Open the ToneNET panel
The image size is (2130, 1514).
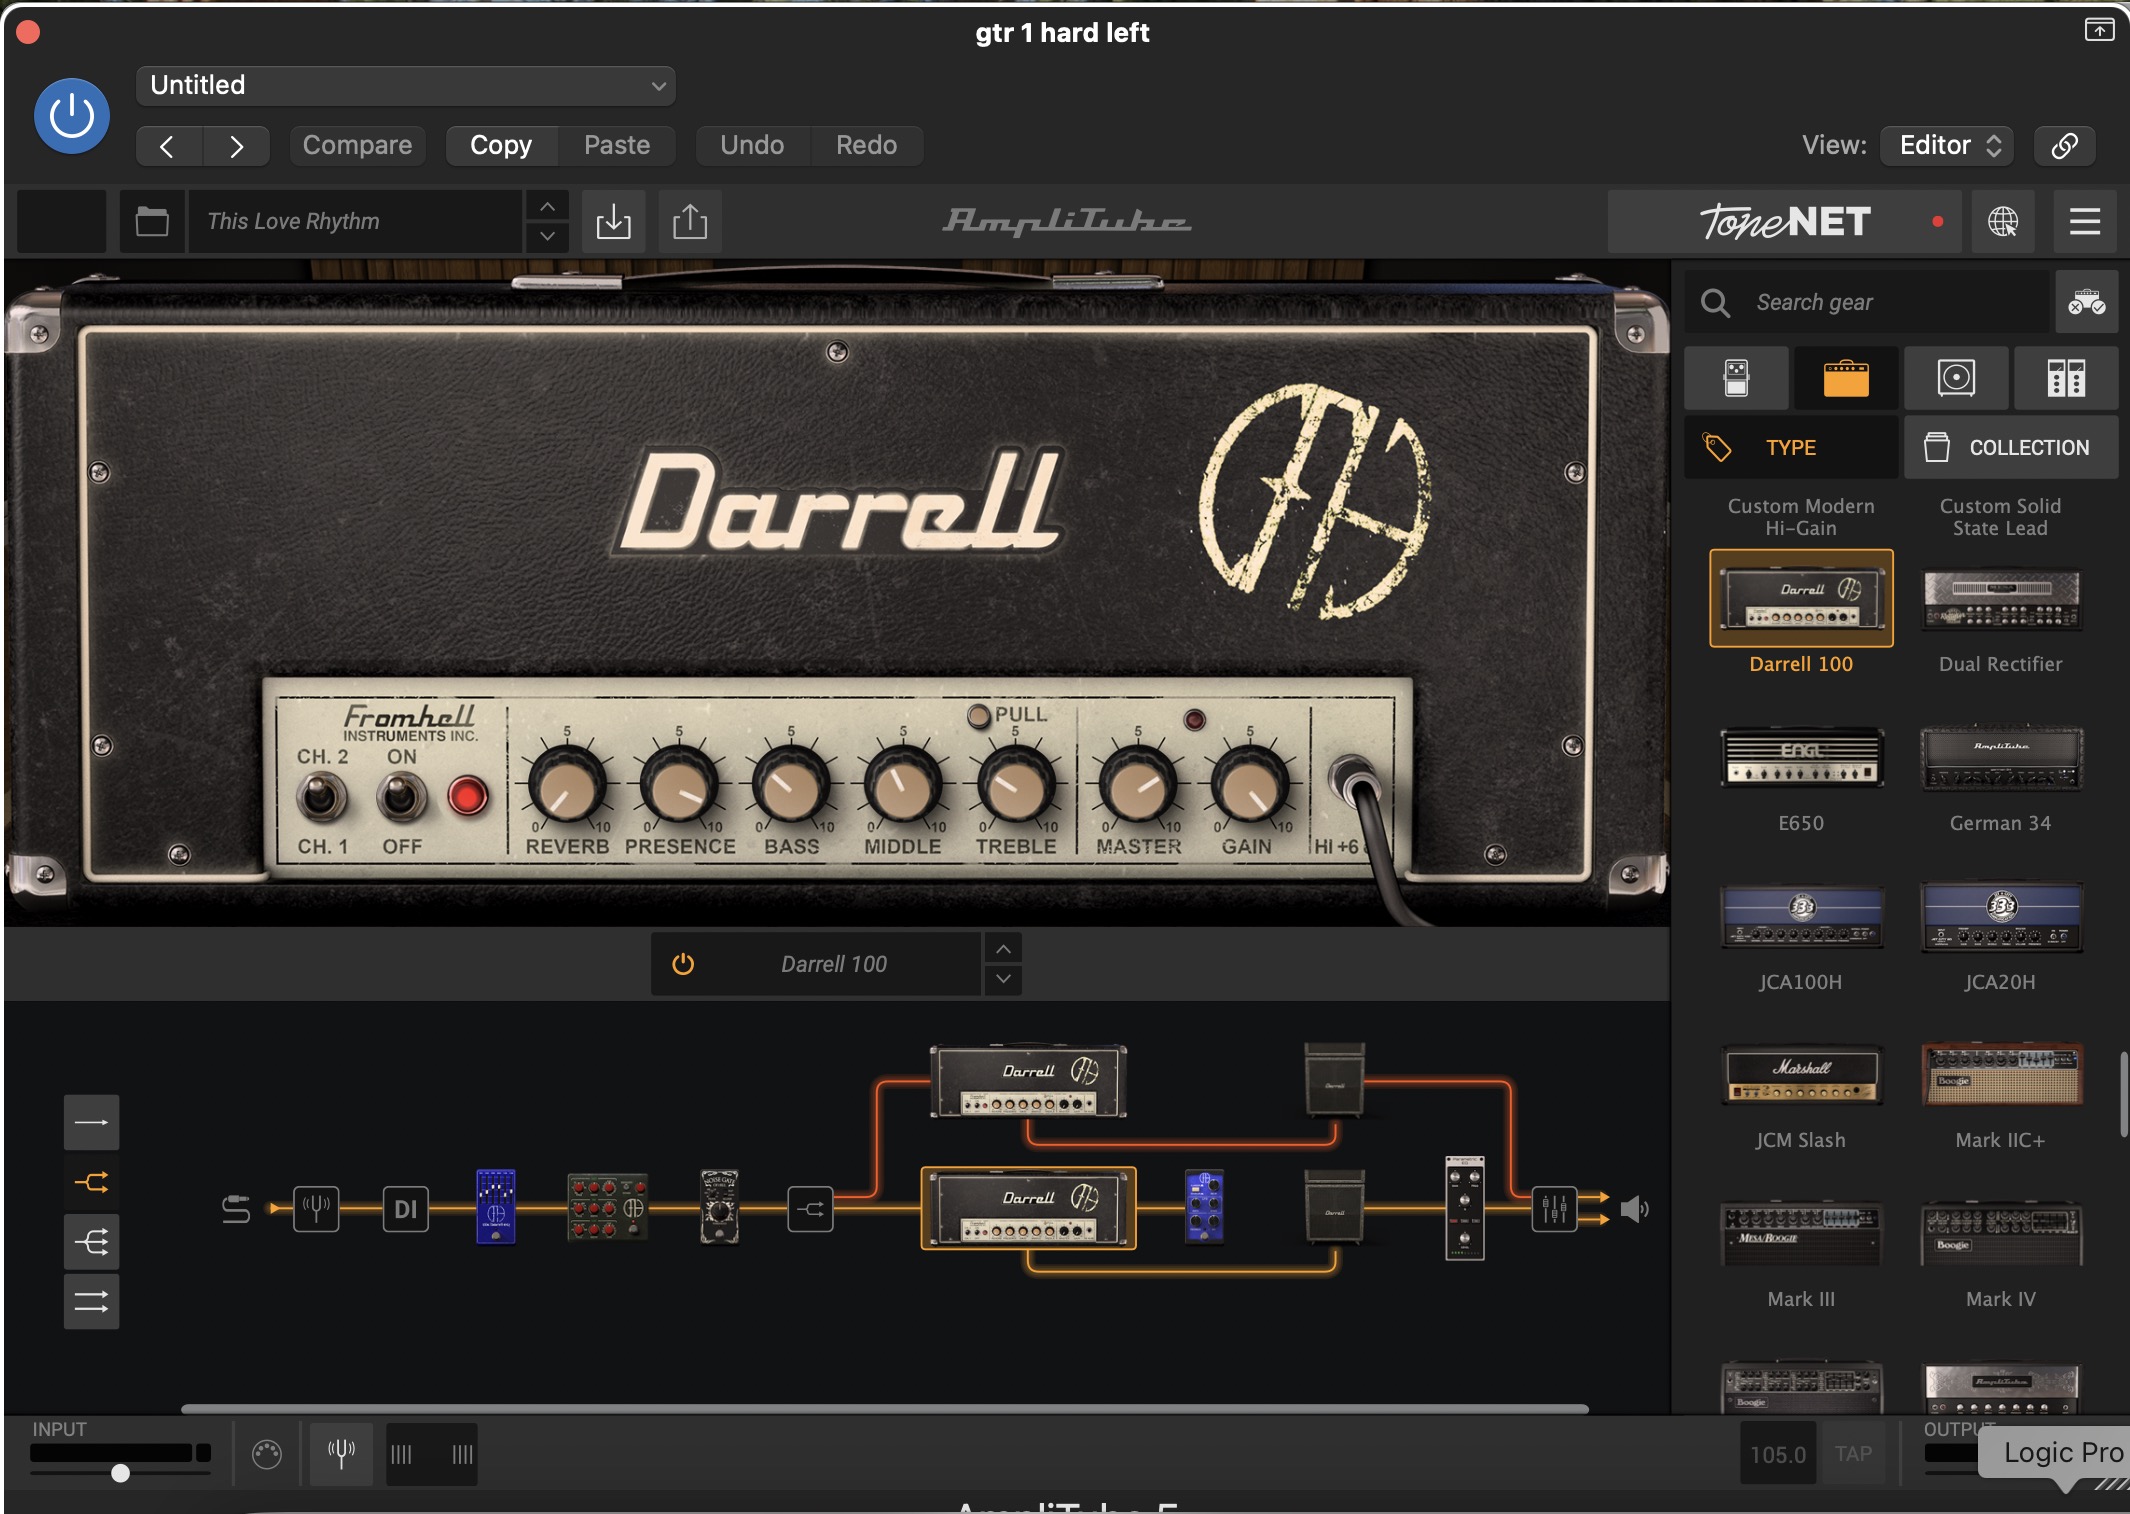pyautogui.click(x=1786, y=221)
